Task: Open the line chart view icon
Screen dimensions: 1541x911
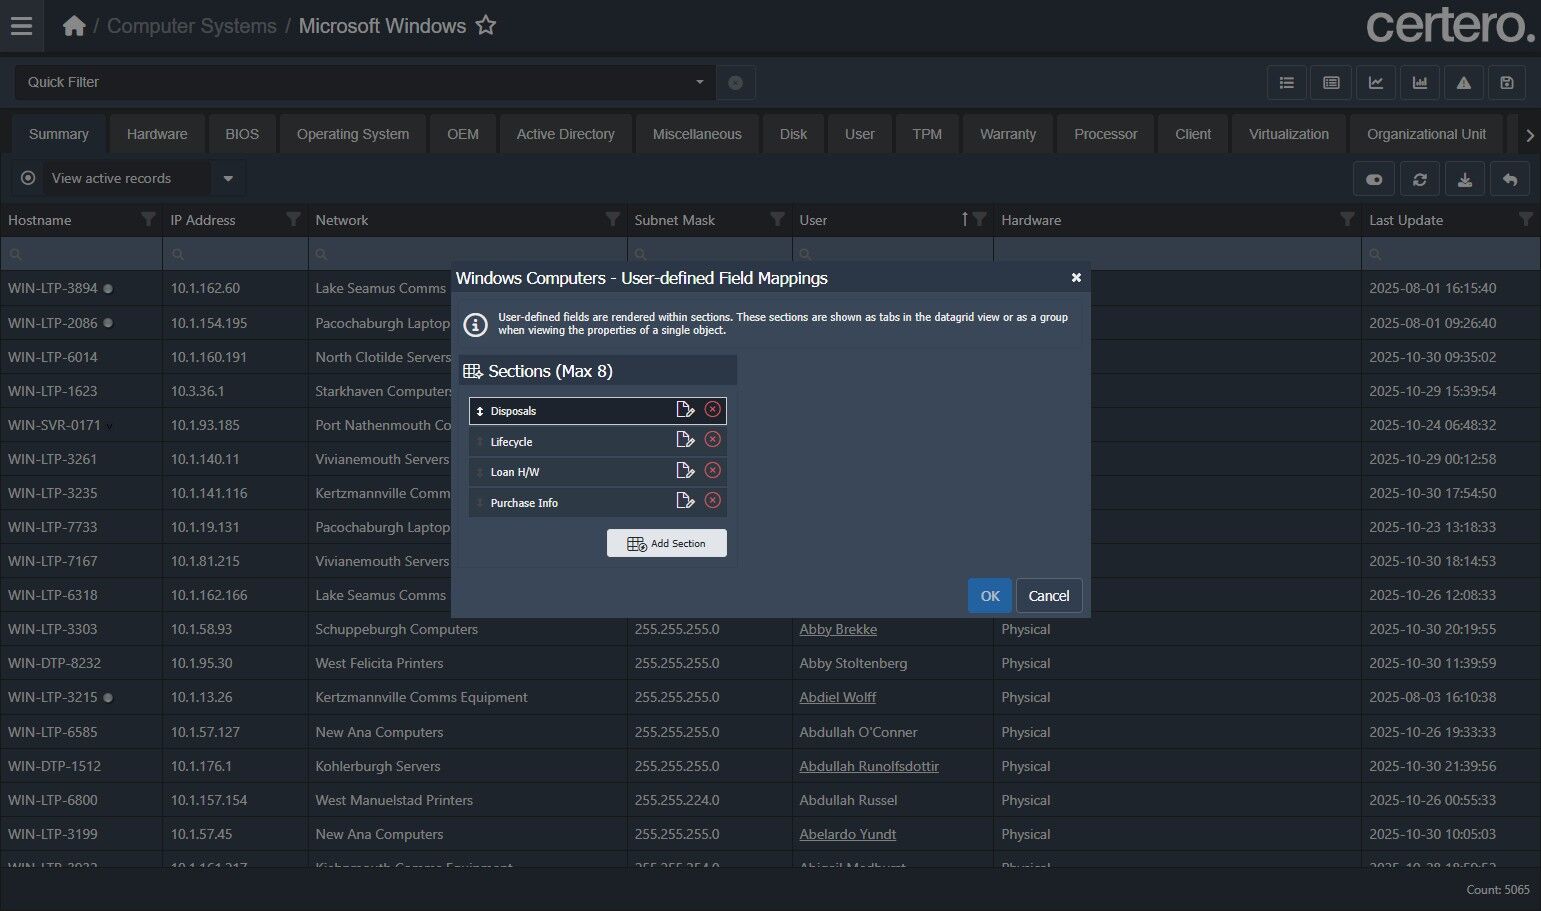Action: (1375, 83)
